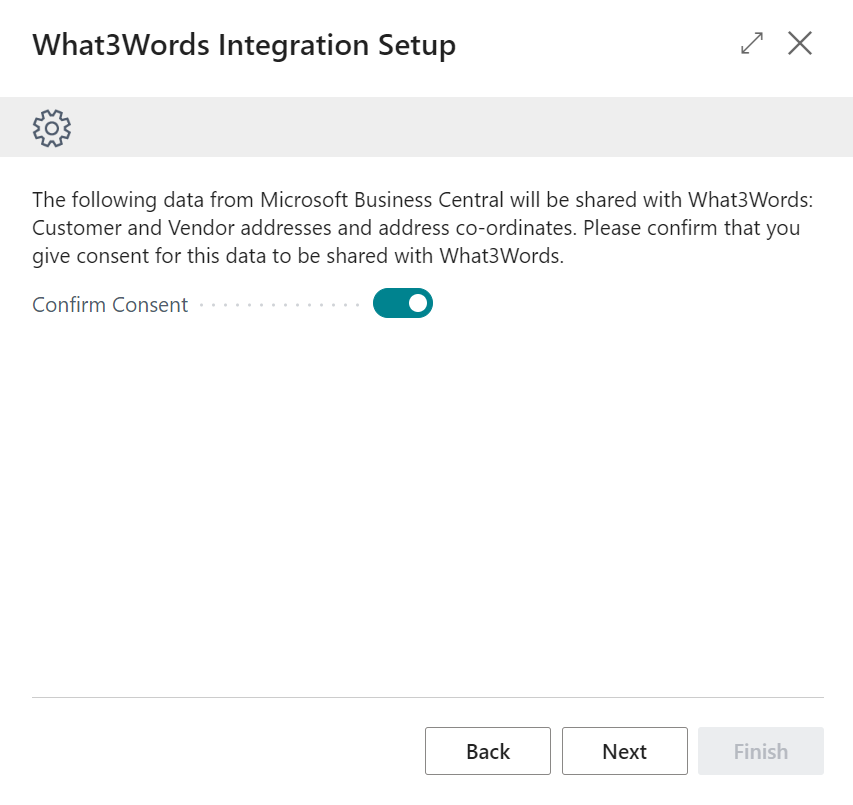Viewport: 853px width, 805px height.
Task: Click the What3Words Integration Setup title
Action: point(244,45)
